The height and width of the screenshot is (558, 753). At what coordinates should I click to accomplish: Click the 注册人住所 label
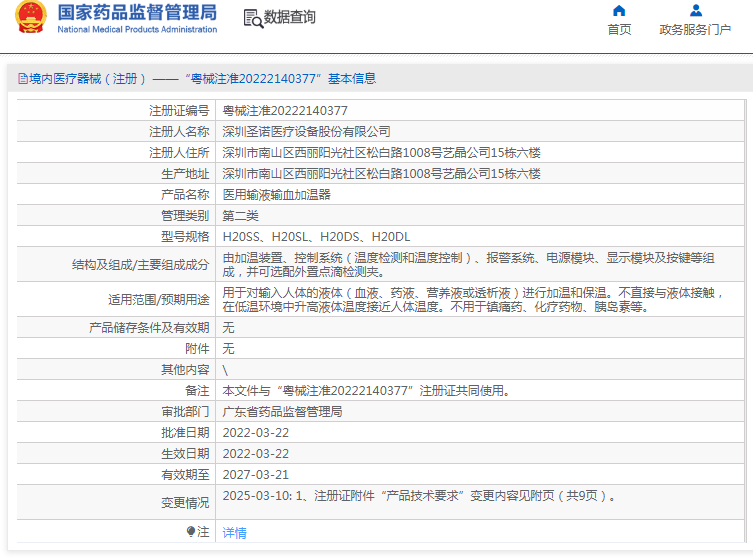coord(179,153)
